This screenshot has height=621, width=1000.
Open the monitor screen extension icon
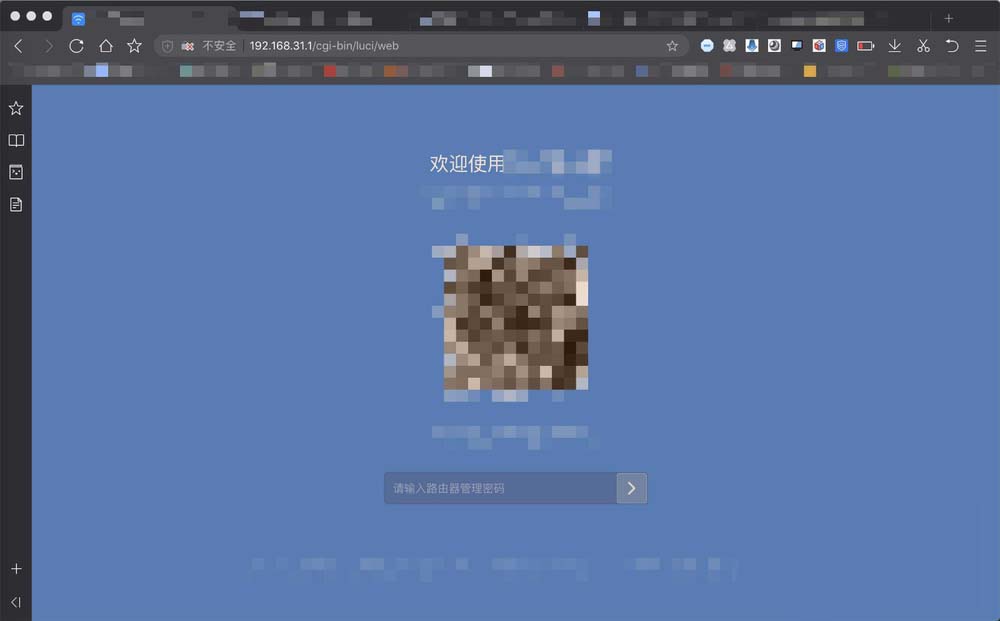coord(797,45)
